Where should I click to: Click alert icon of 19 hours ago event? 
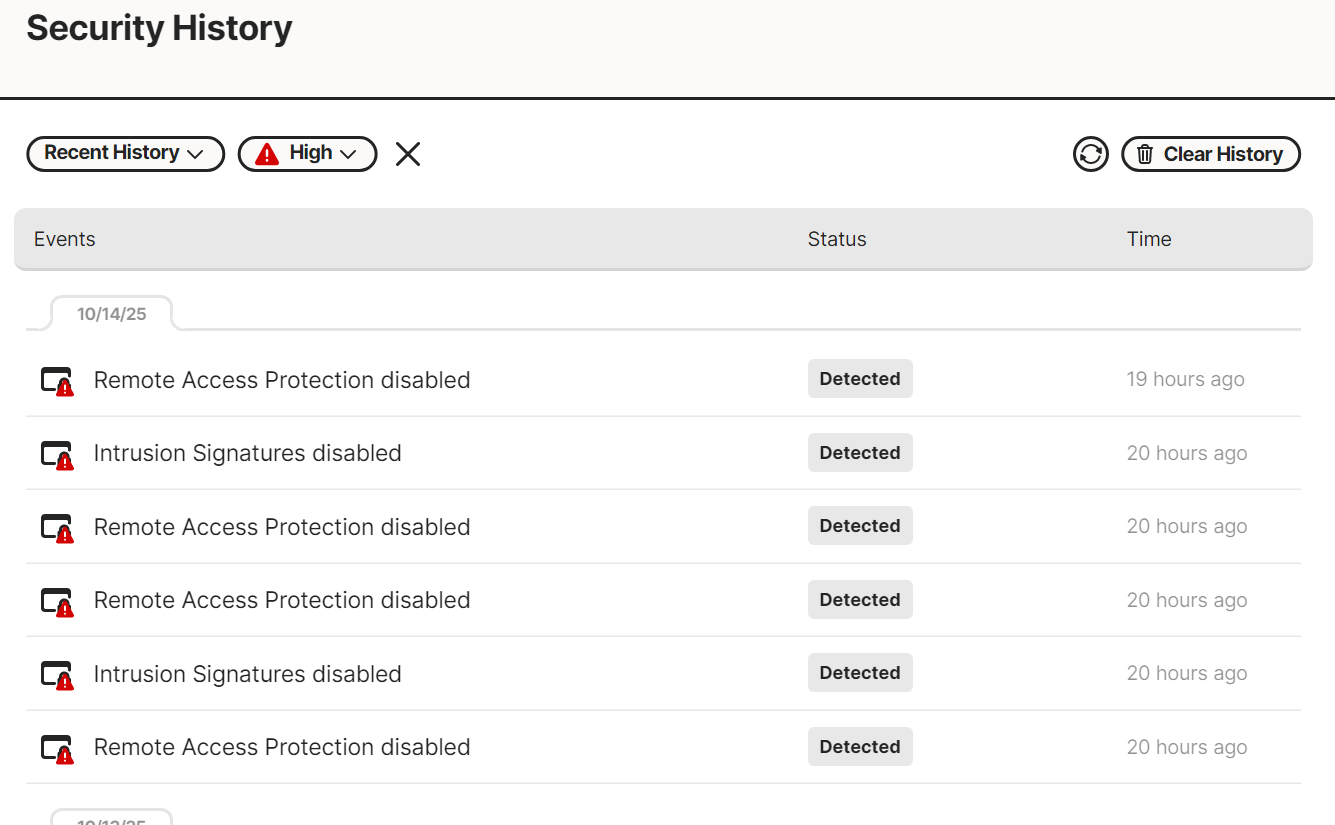[x=57, y=381]
